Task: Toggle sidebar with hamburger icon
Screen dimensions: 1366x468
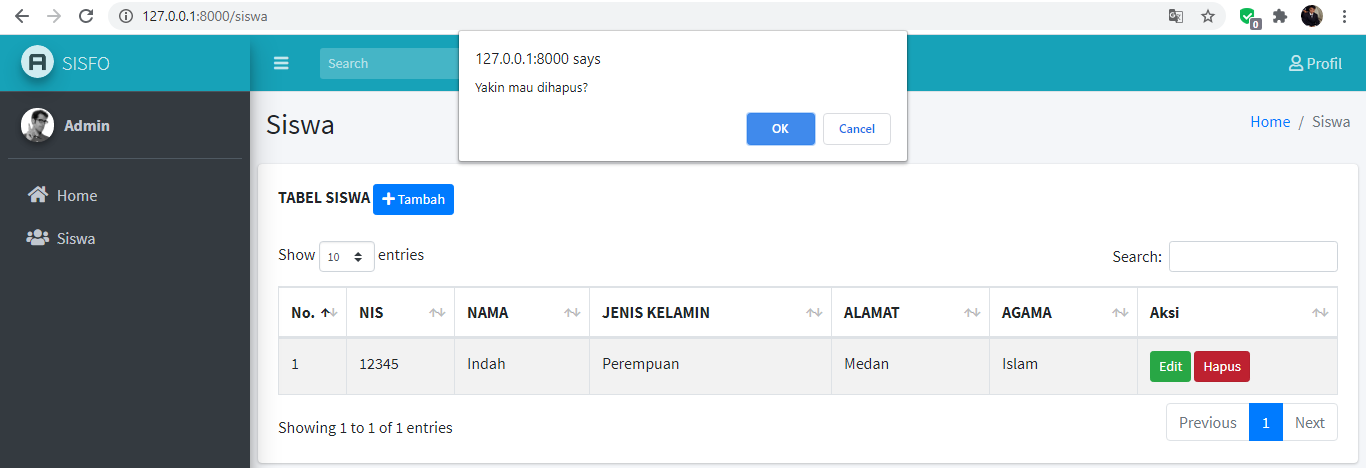Action: tap(281, 63)
